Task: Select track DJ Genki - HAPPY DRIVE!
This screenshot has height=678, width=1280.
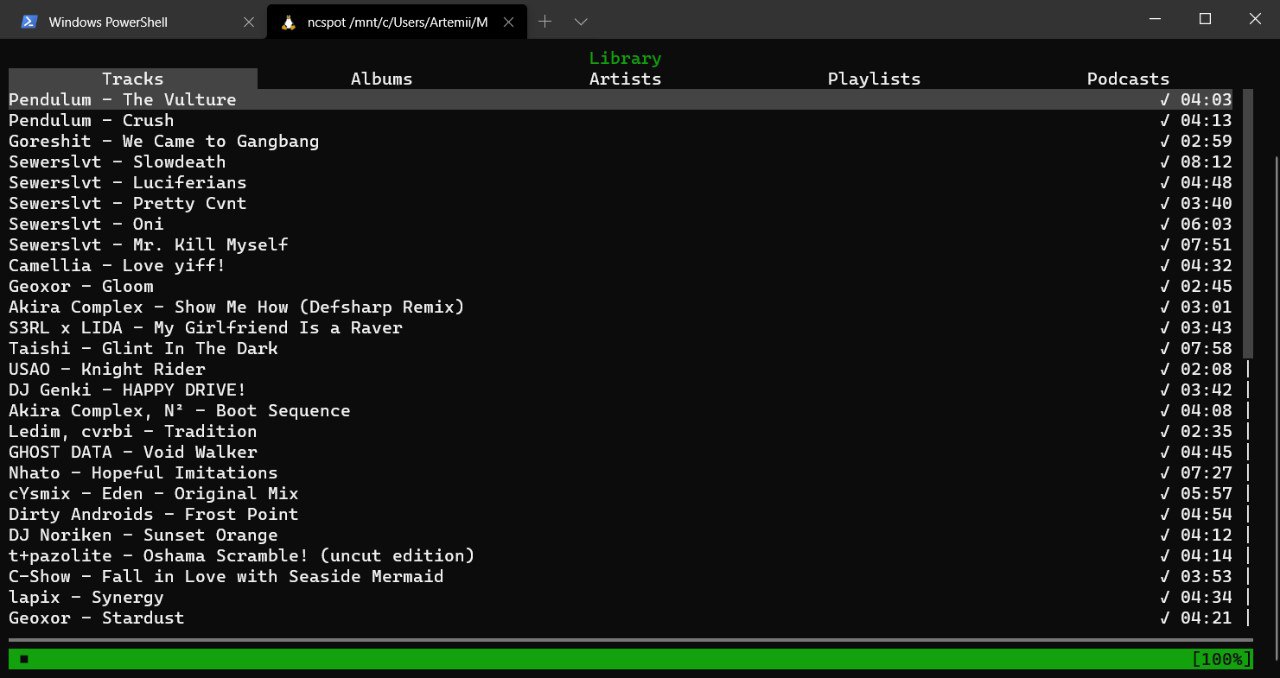Action: click(x=620, y=390)
